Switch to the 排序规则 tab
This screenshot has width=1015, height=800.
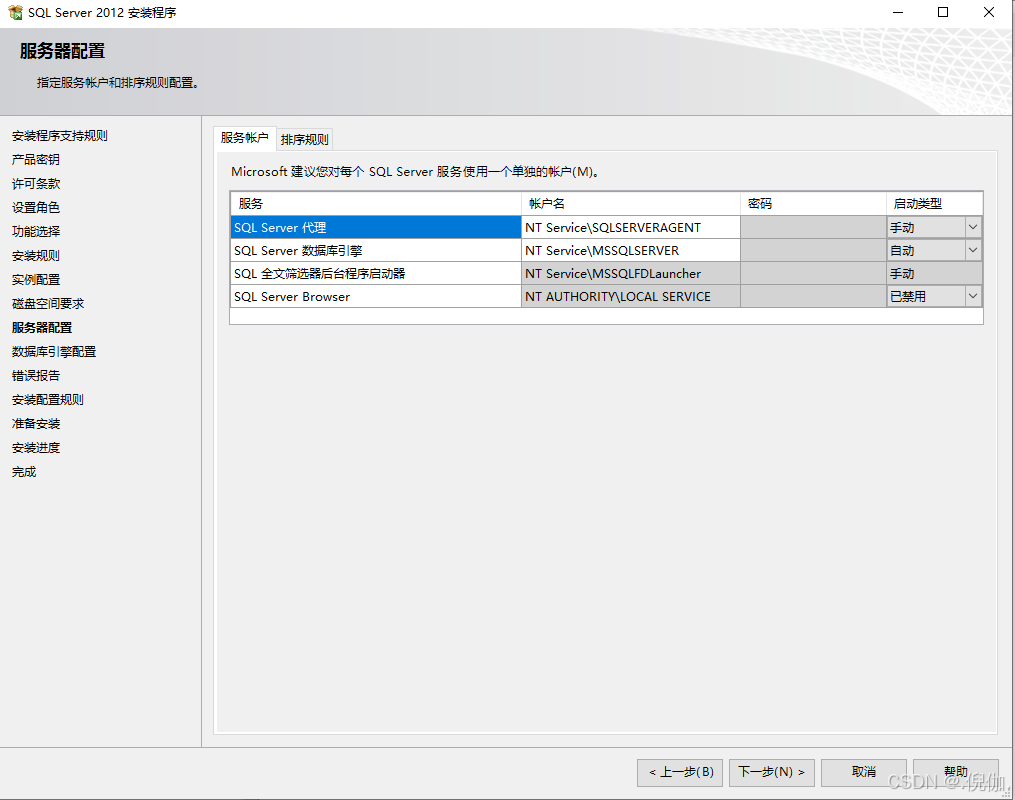coord(304,139)
